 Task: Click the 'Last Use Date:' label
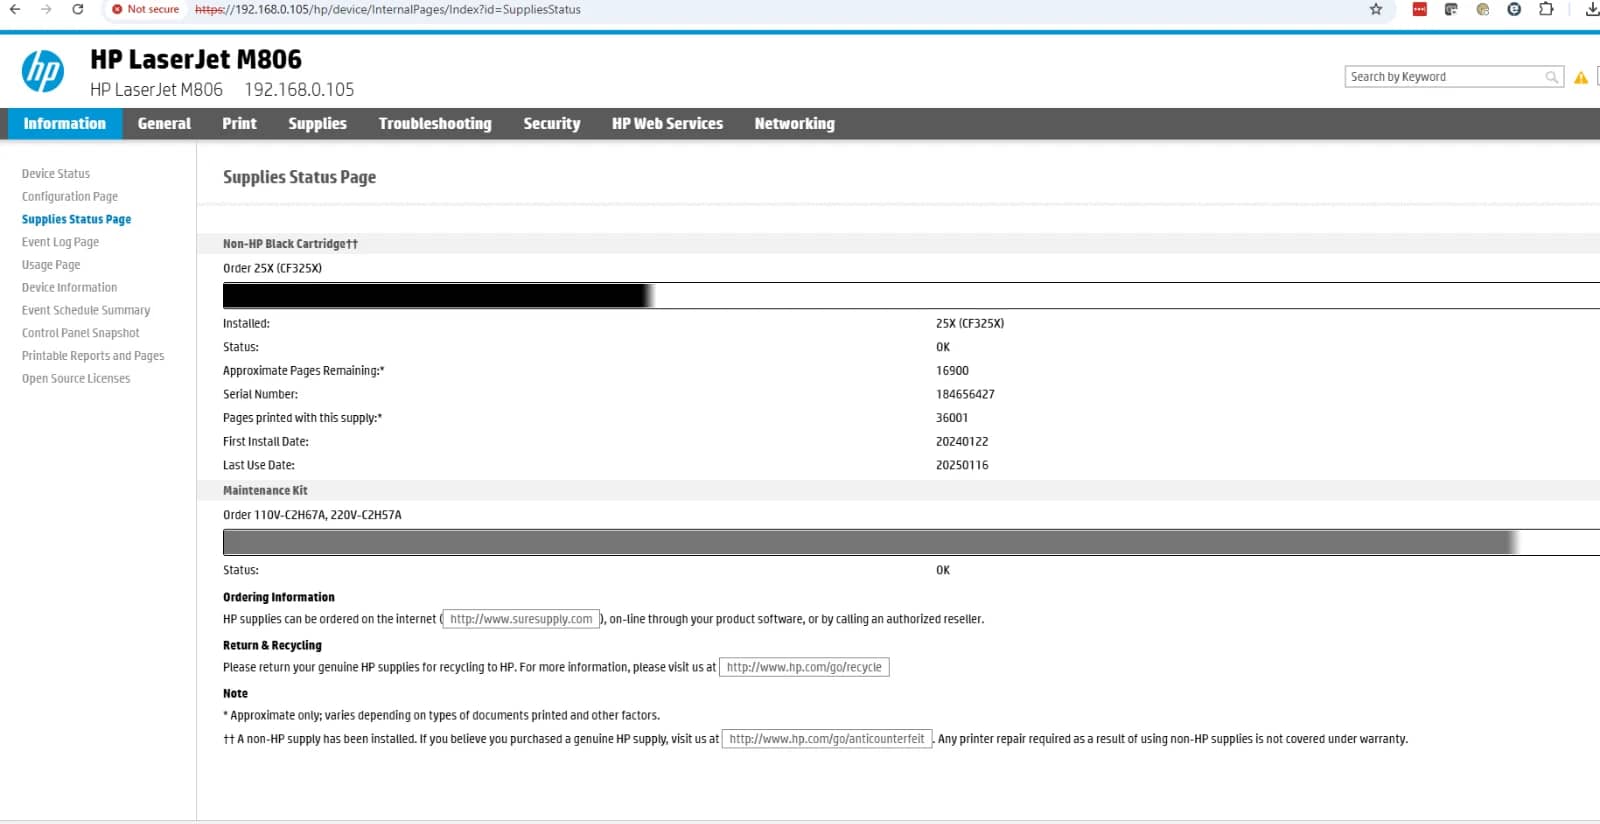tap(259, 465)
